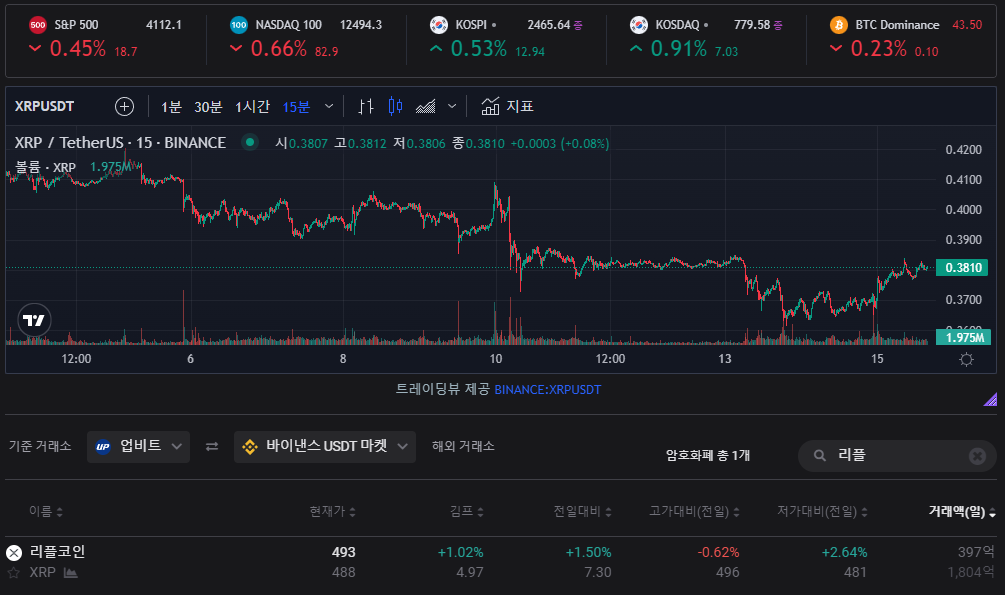Click the Binance logo in the market selector
This screenshot has height=595, width=1005.
(250, 447)
